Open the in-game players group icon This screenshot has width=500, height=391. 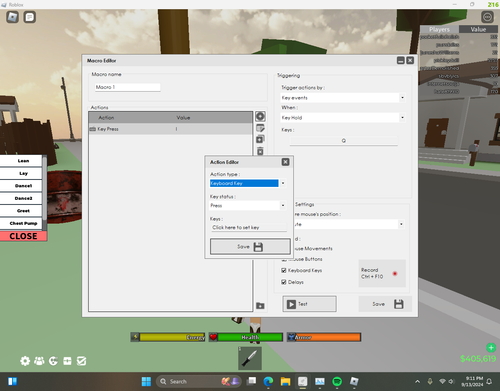click(x=39, y=361)
